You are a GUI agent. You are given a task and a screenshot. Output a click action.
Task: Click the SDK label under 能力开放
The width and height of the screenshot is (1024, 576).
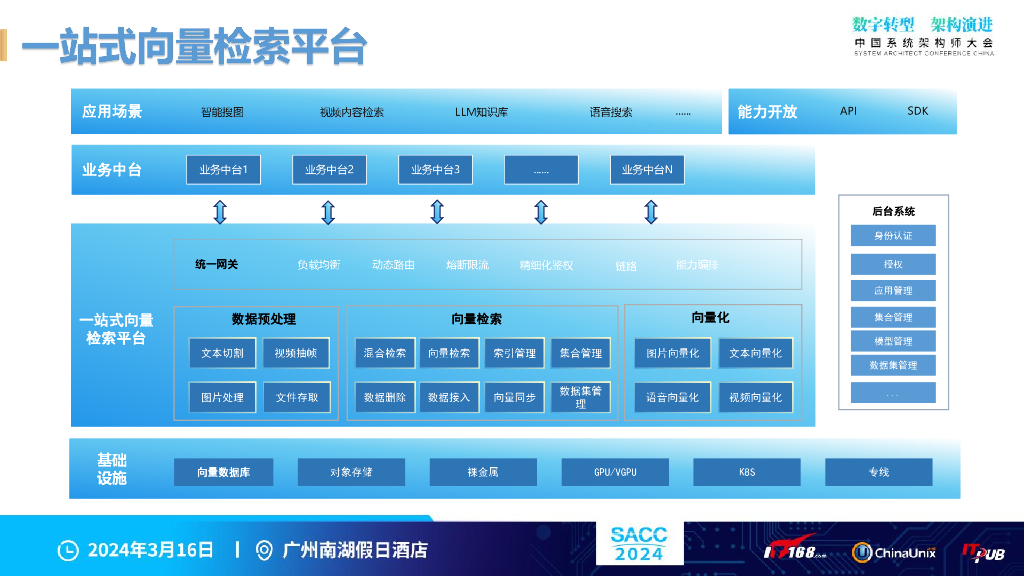(918, 111)
